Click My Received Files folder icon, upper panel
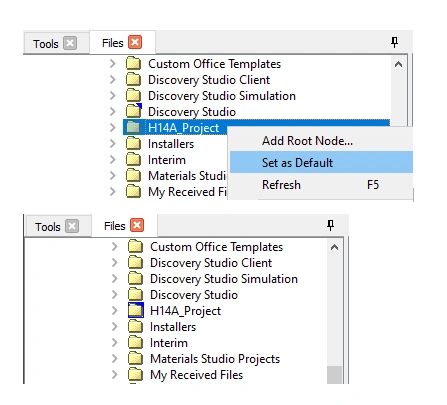 133,191
